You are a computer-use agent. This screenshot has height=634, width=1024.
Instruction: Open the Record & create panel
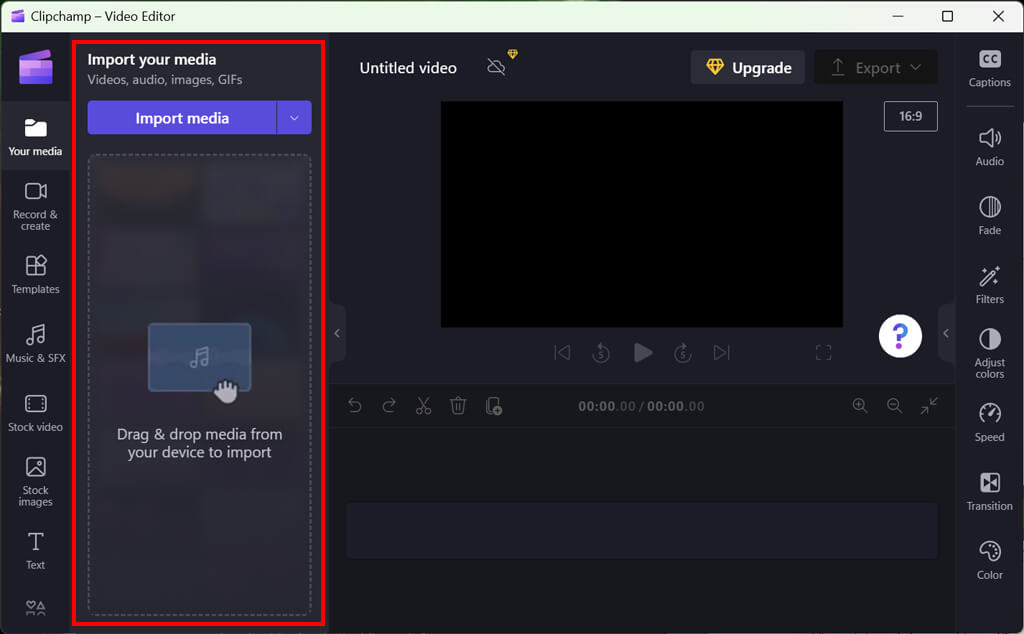pos(35,206)
